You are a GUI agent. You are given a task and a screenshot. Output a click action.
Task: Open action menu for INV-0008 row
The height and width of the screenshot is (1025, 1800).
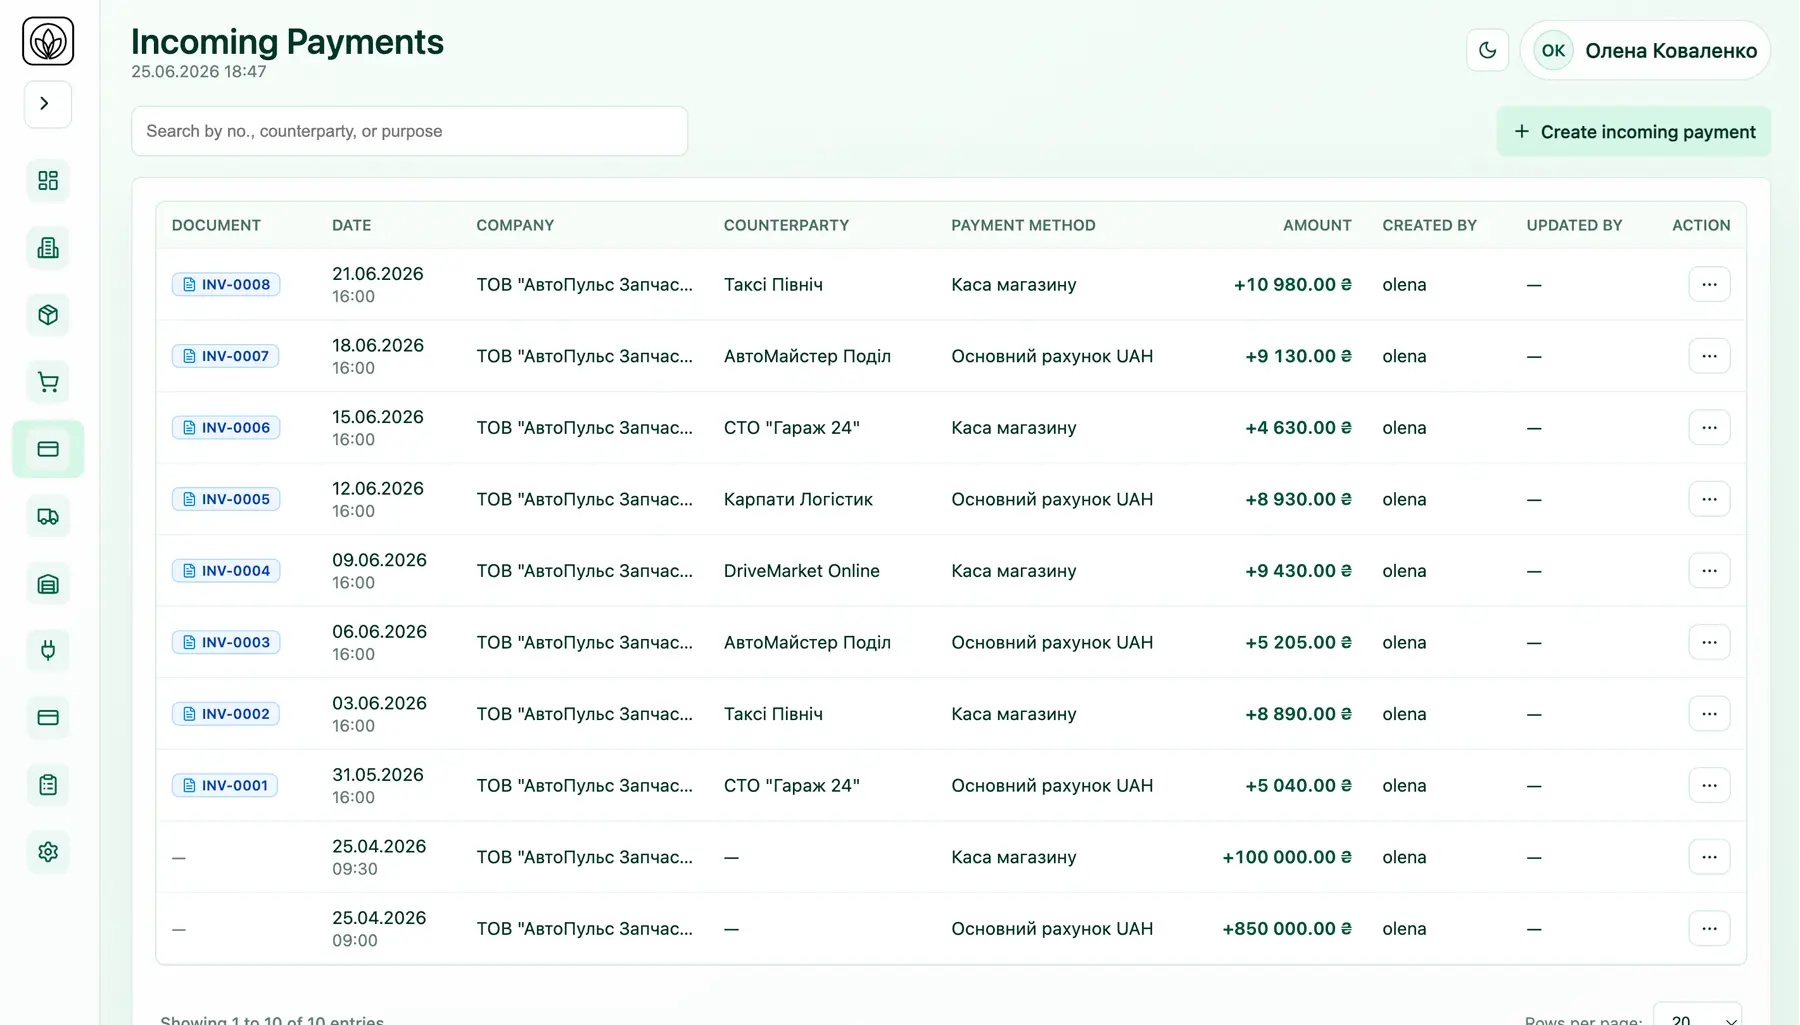[x=1709, y=285]
